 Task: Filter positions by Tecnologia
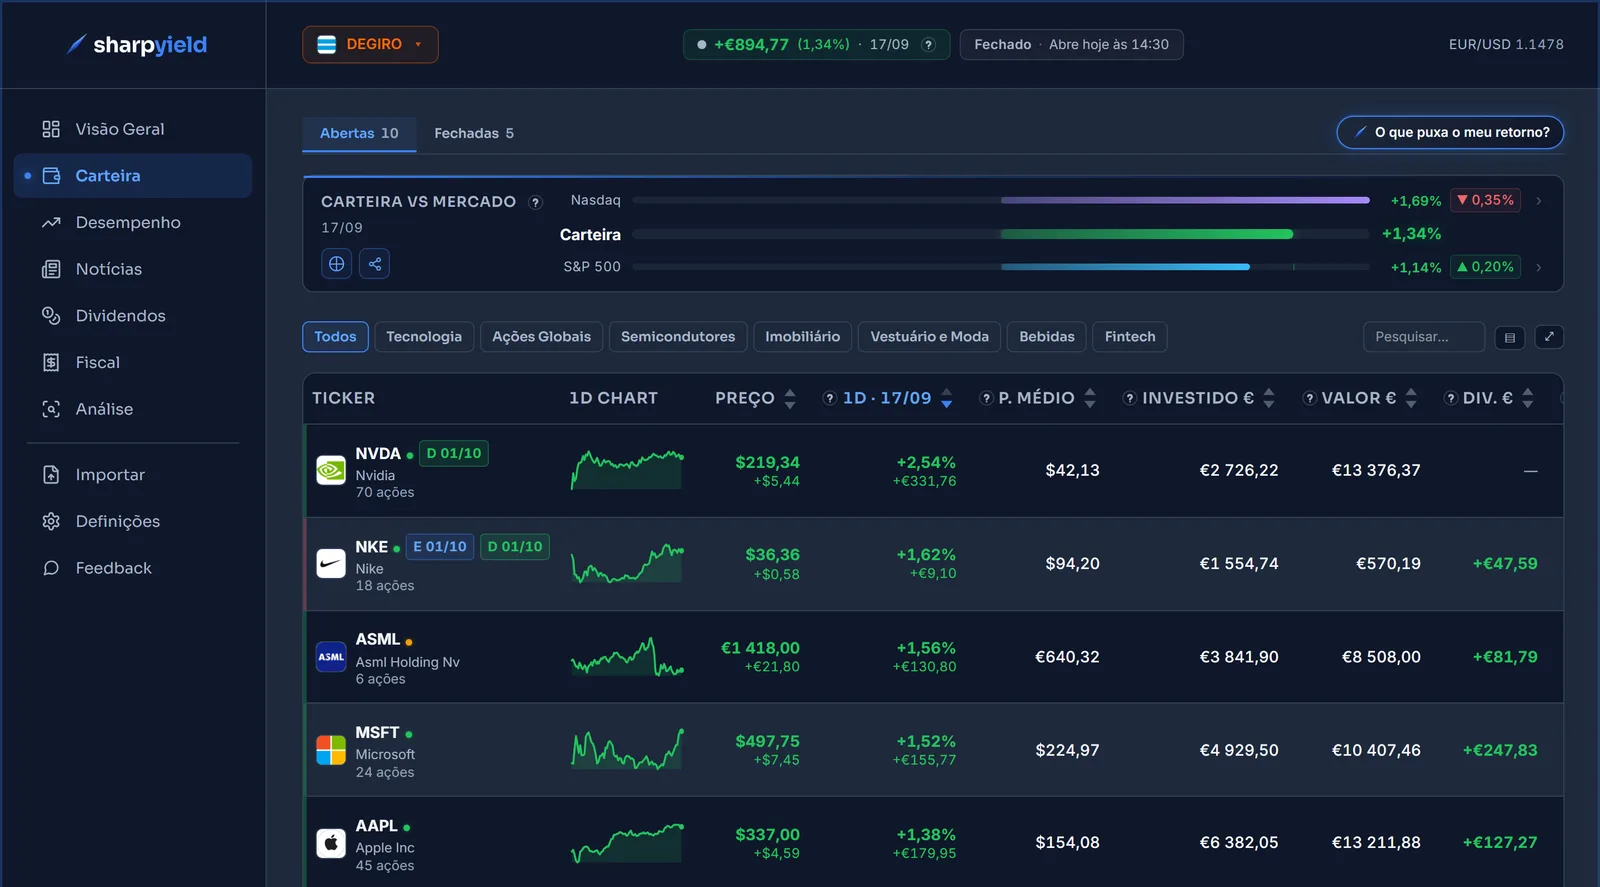[x=424, y=337]
